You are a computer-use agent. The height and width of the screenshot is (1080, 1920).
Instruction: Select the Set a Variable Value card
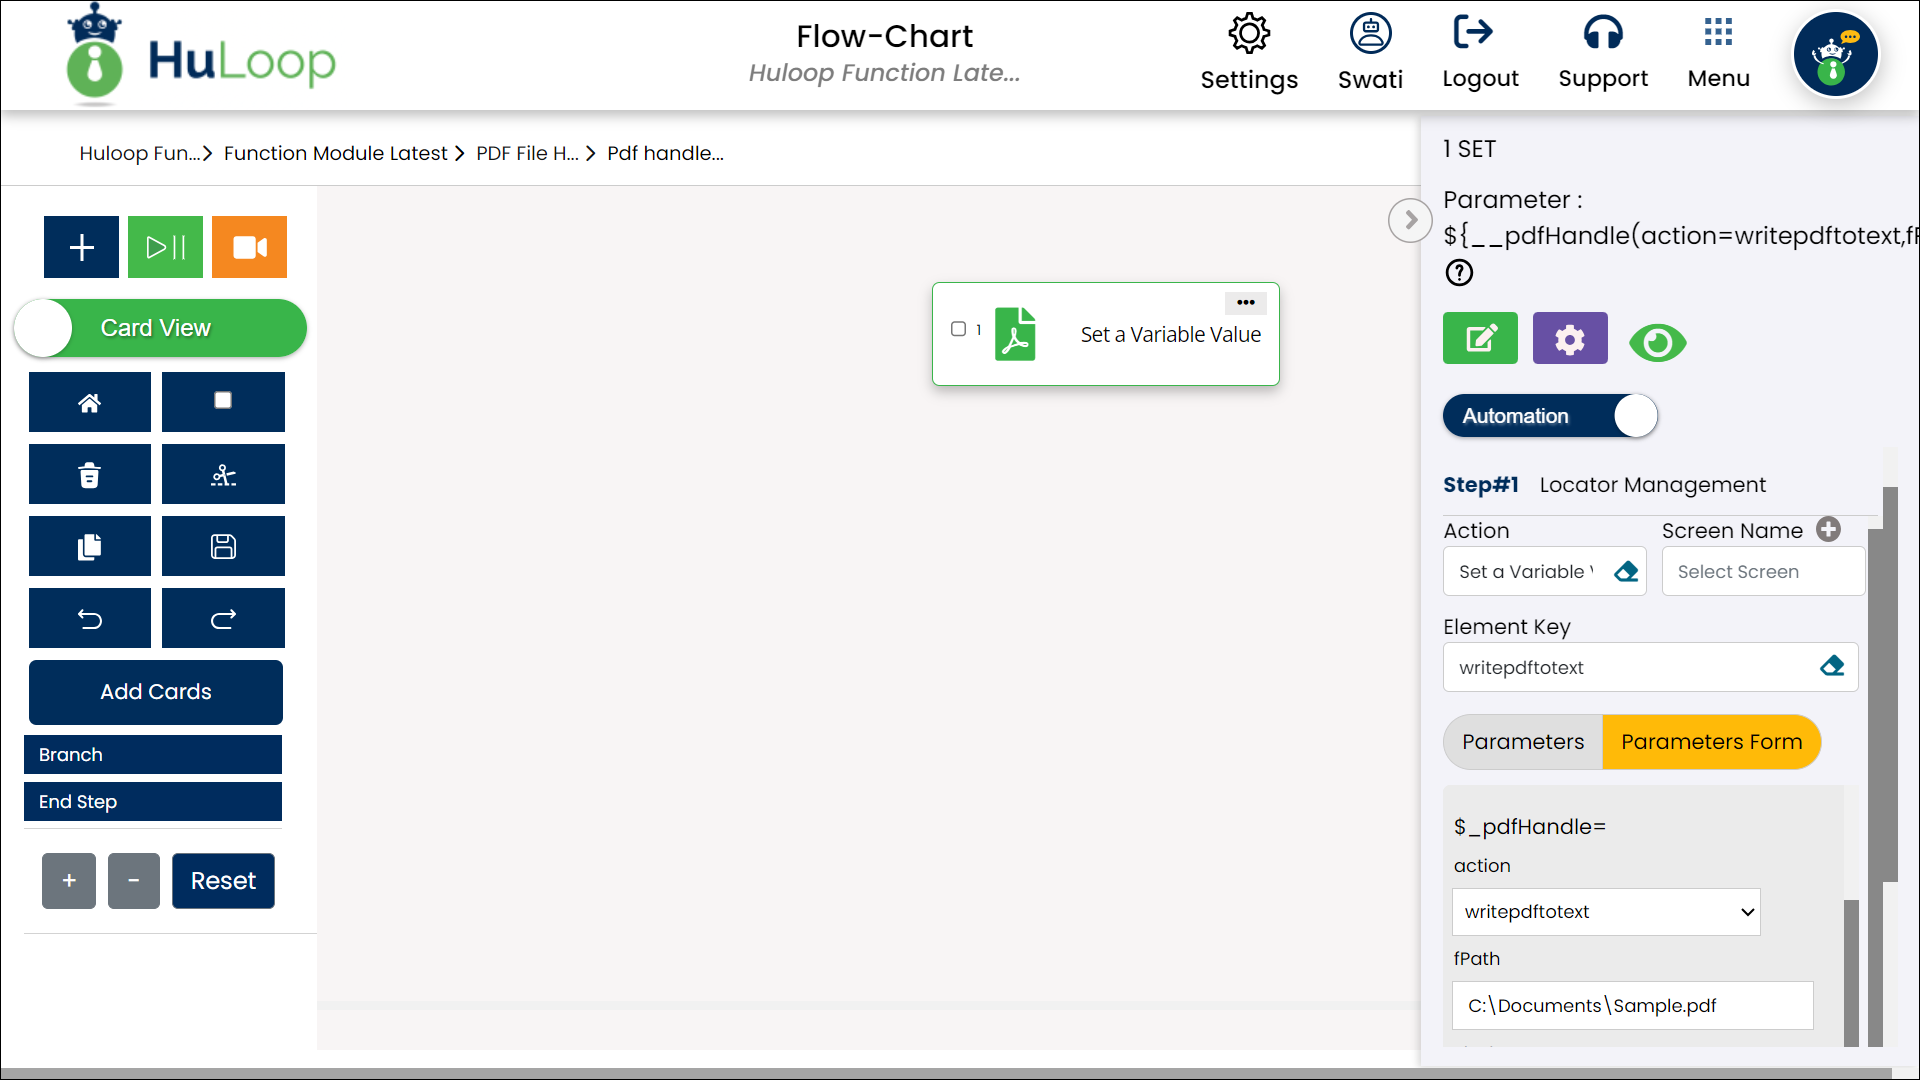(x=1105, y=334)
